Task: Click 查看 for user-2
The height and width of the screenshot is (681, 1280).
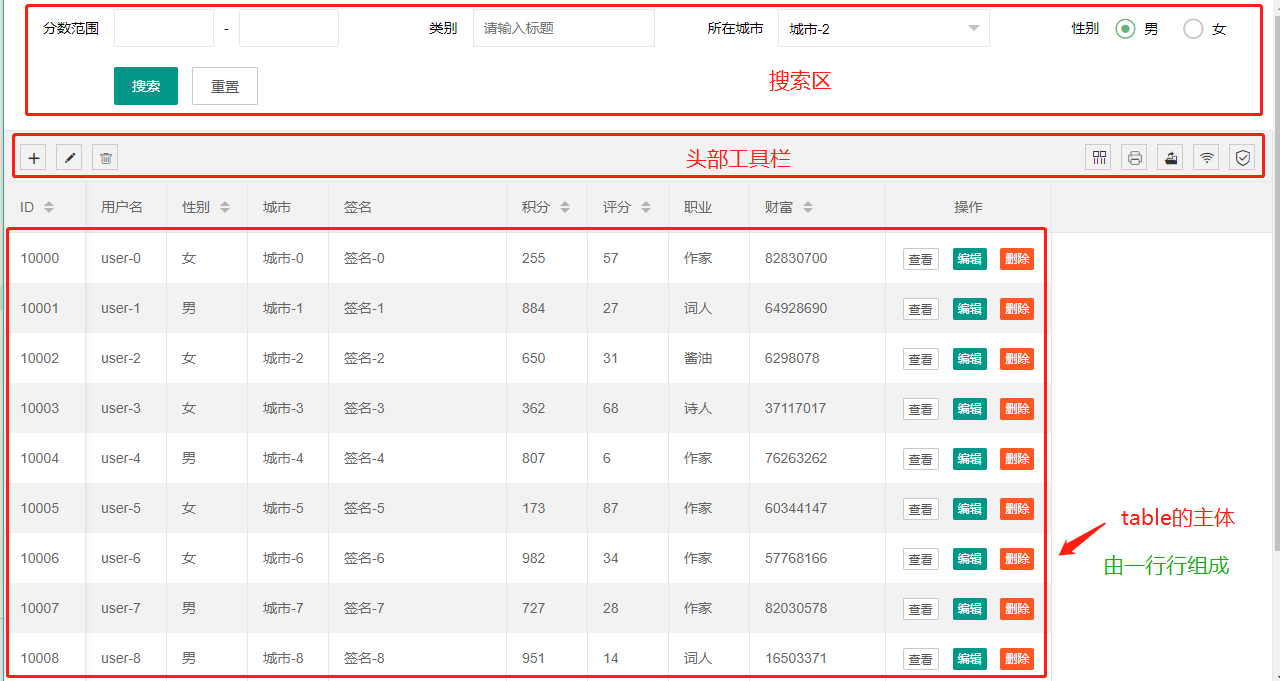Action: (x=921, y=359)
